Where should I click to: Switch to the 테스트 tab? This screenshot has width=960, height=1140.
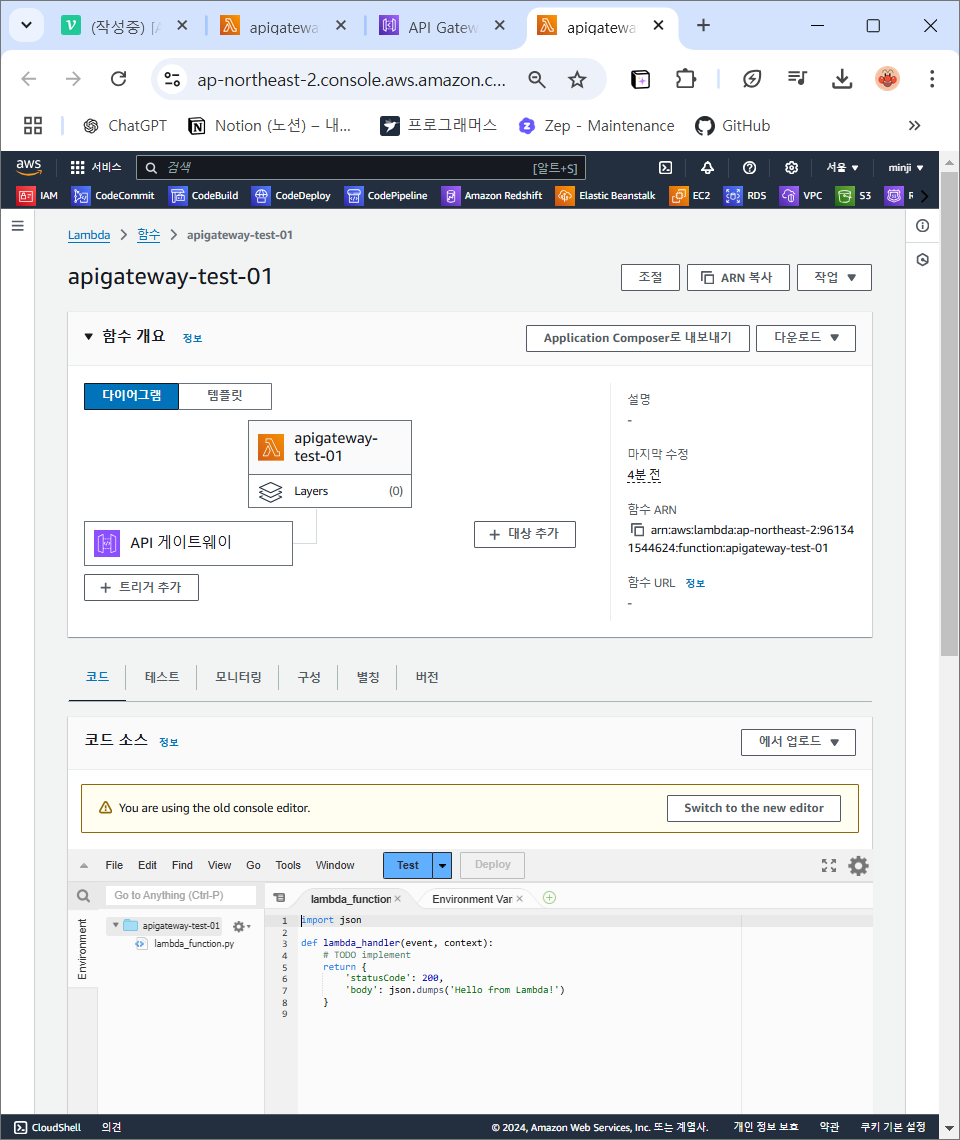click(161, 677)
